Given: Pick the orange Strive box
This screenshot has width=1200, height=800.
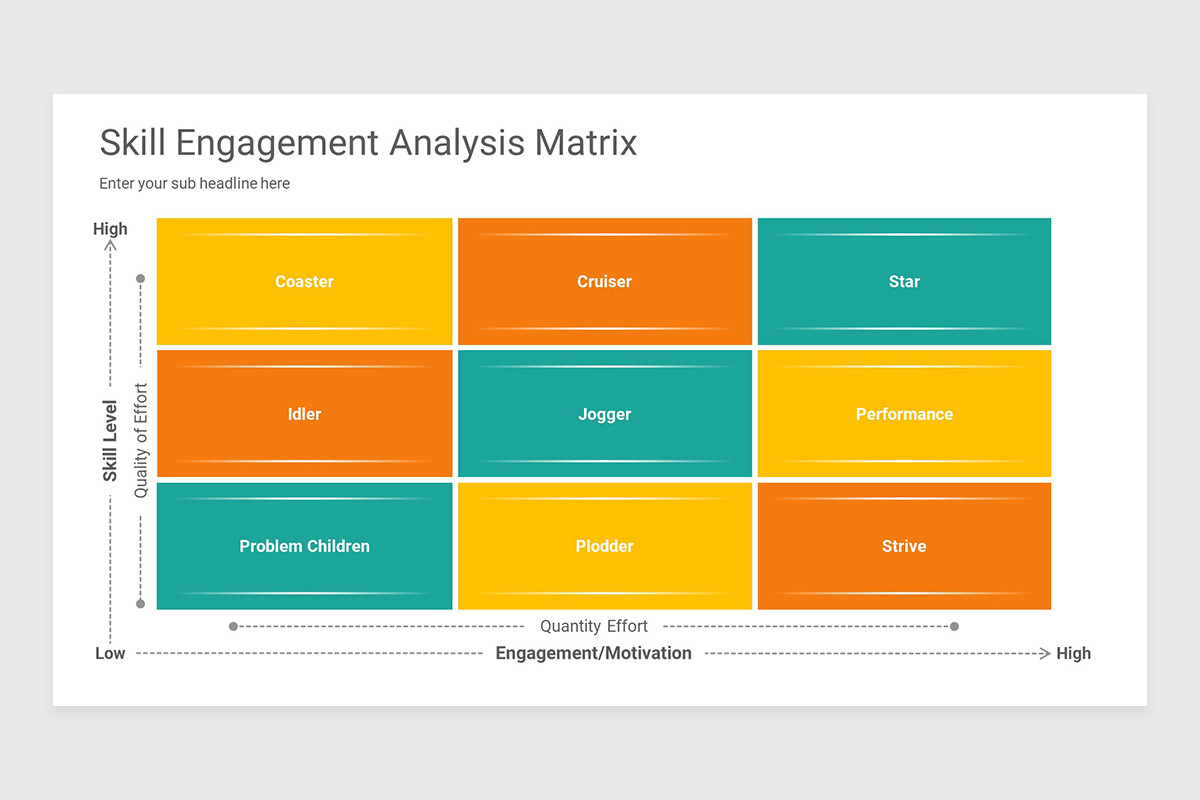Looking at the screenshot, I should pyautogui.click(x=904, y=546).
